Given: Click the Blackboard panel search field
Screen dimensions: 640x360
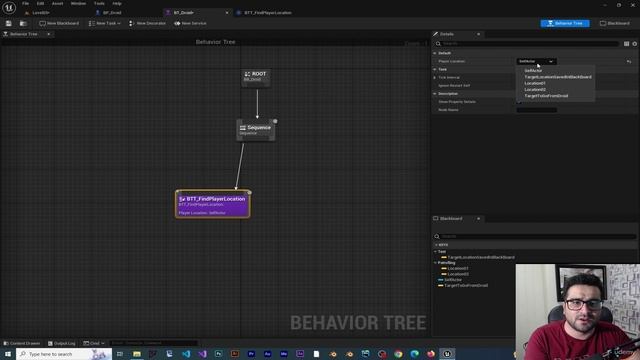Looking at the screenshot, I should (536, 236).
